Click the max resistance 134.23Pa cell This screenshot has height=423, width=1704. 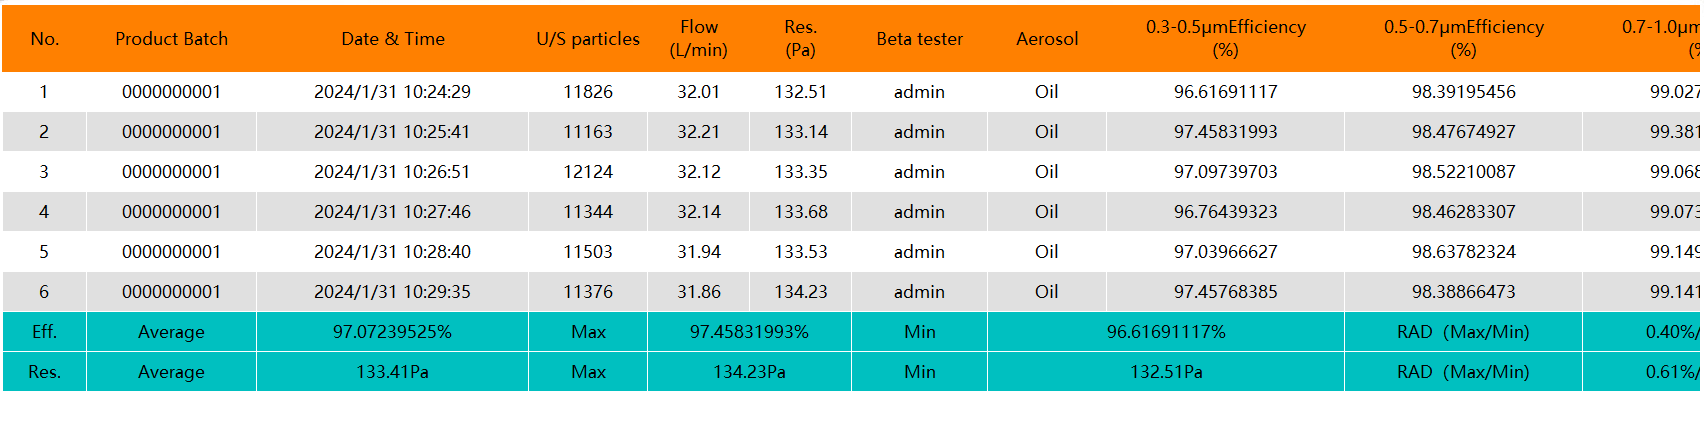[x=749, y=372]
